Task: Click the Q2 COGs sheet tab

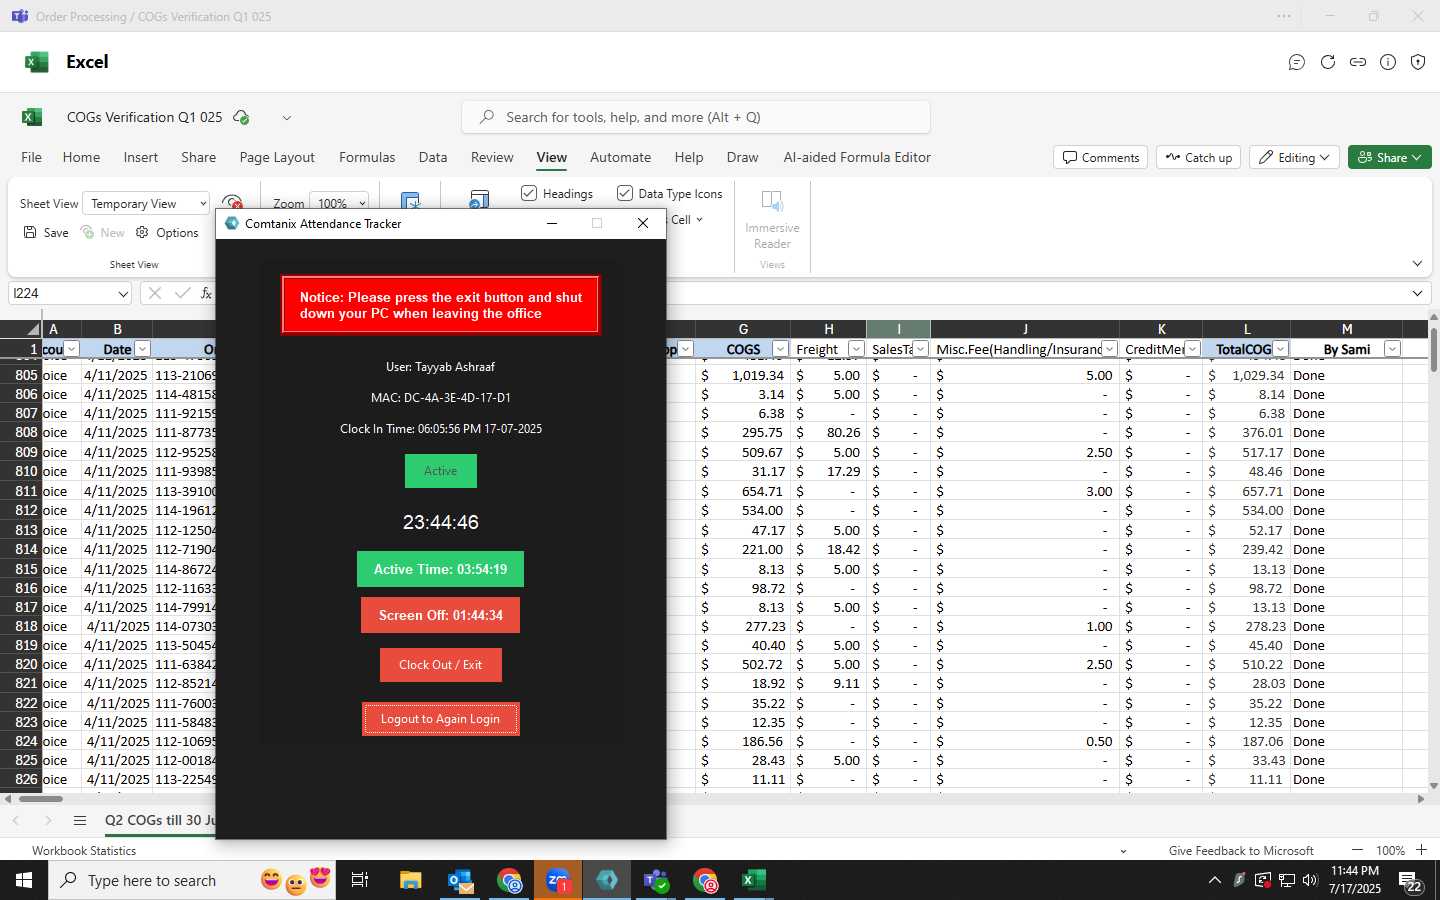Action: (159, 820)
